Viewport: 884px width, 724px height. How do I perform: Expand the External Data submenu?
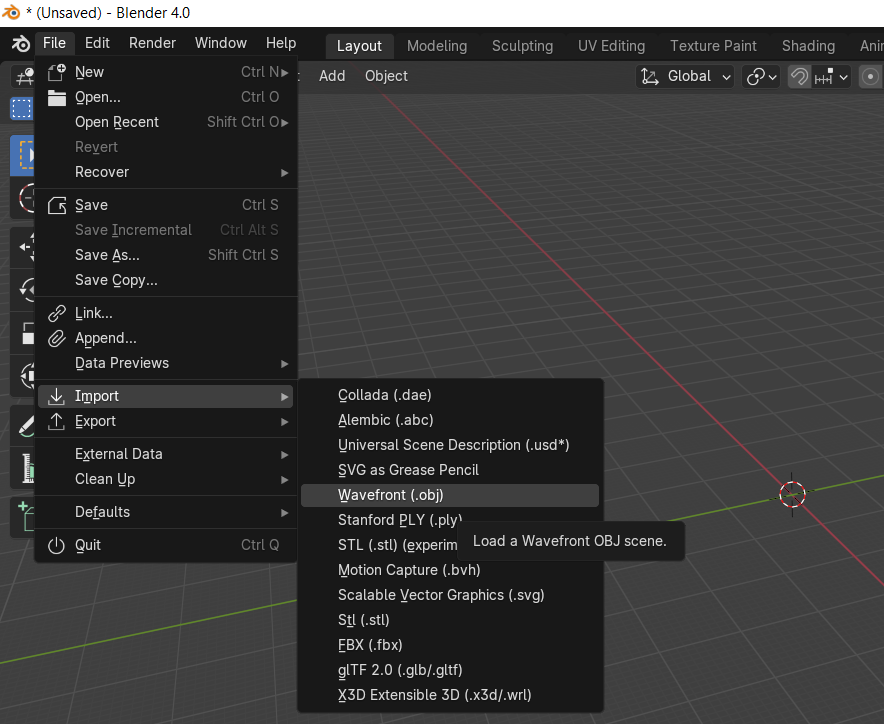pos(166,454)
